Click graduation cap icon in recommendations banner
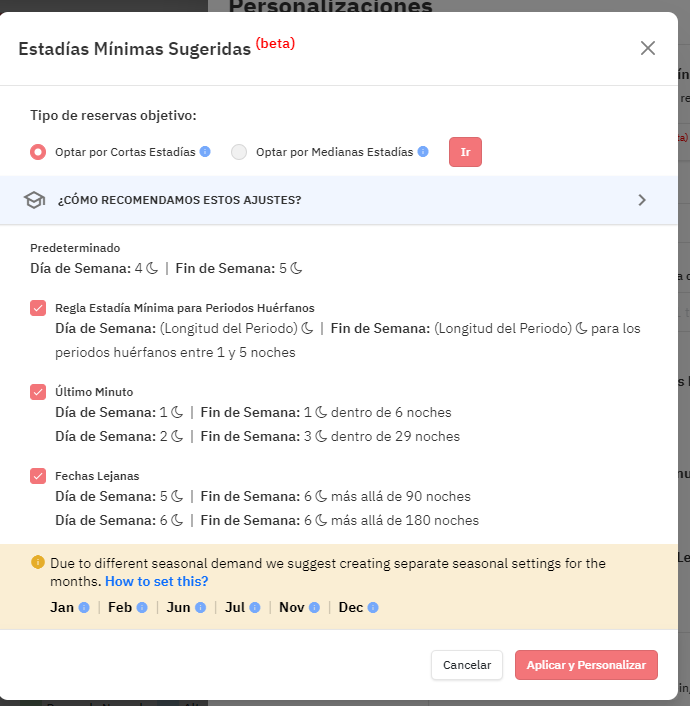 point(35,200)
